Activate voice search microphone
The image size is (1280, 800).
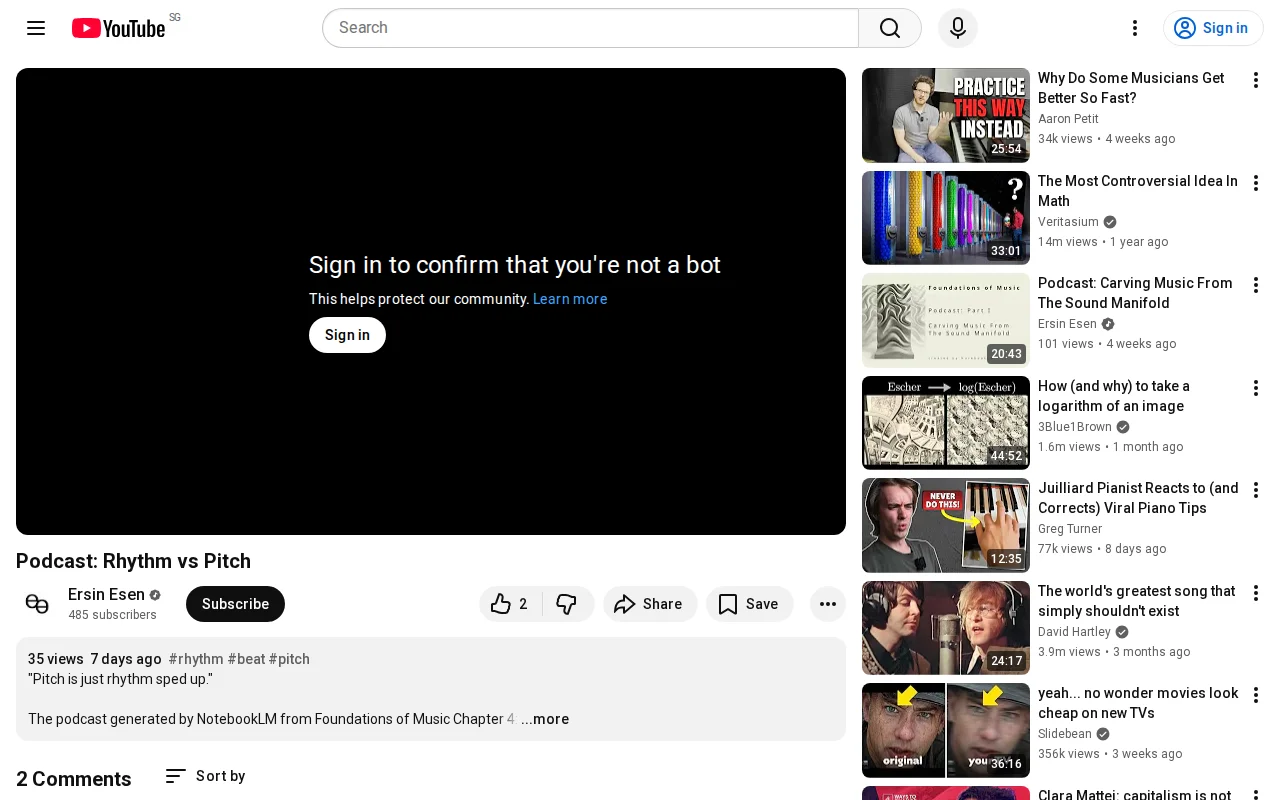pos(958,28)
